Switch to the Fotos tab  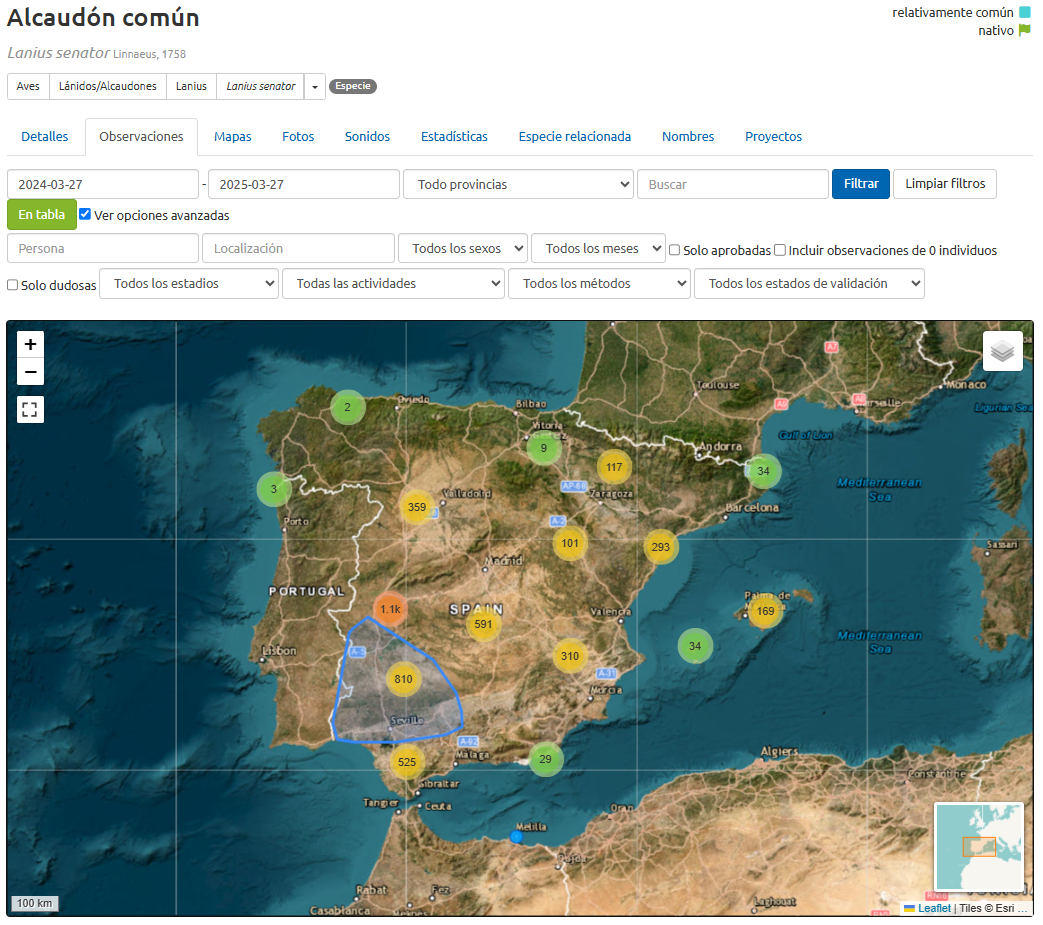(x=298, y=137)
